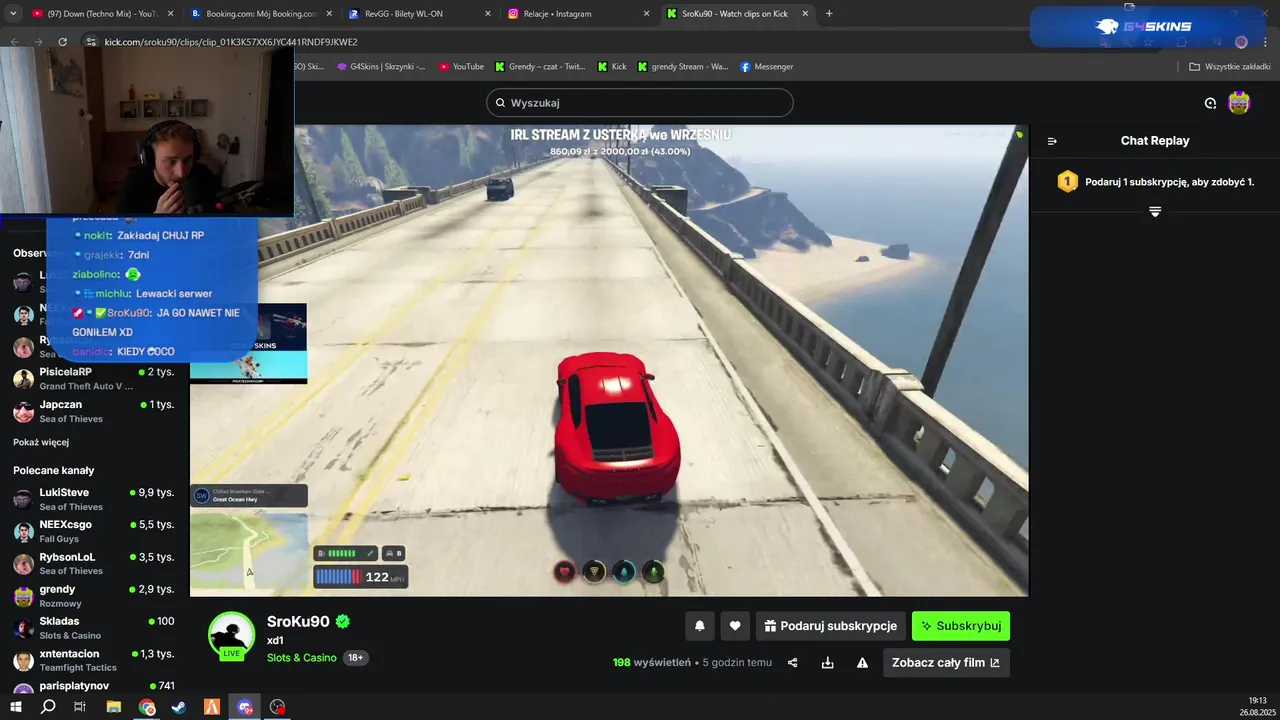The width and height of the screenshot is (1280, 720).
Task: Click the Zobacz cały film button
Action: coord(946,662)
